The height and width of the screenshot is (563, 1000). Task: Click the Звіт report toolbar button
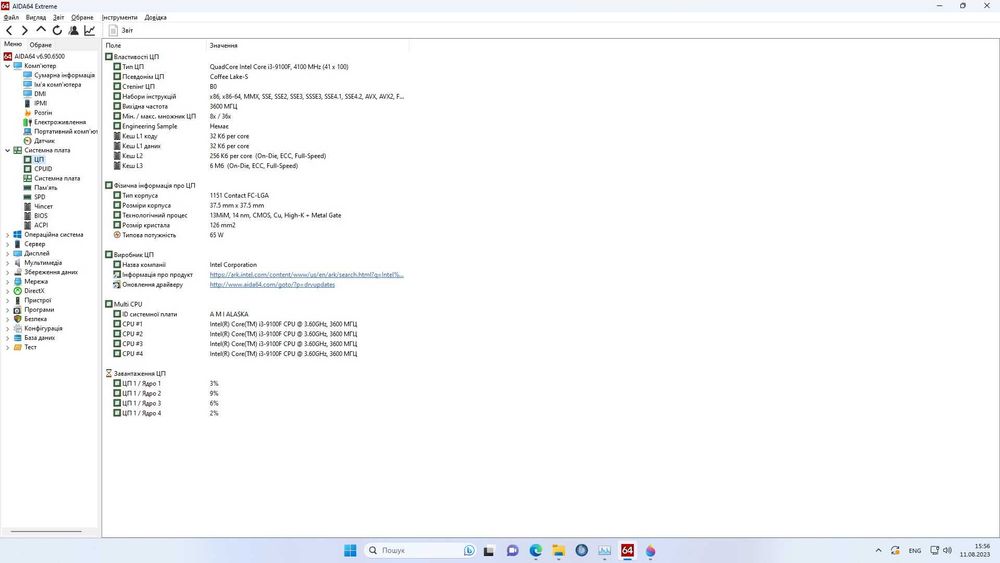tap(121, 30)
